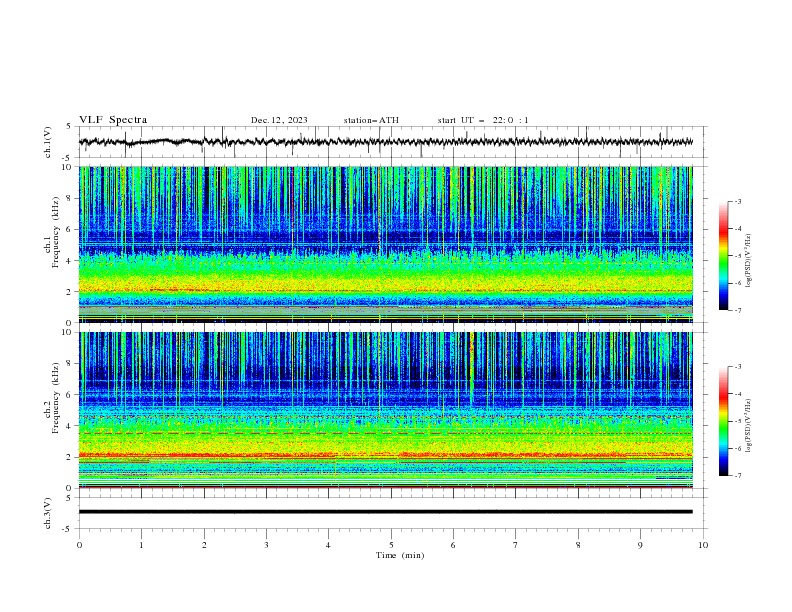This screenshot has height=612, width=792.
Task: Click the "start UT = 22:0 :1" header text
Action: click(x=483, y=120)
